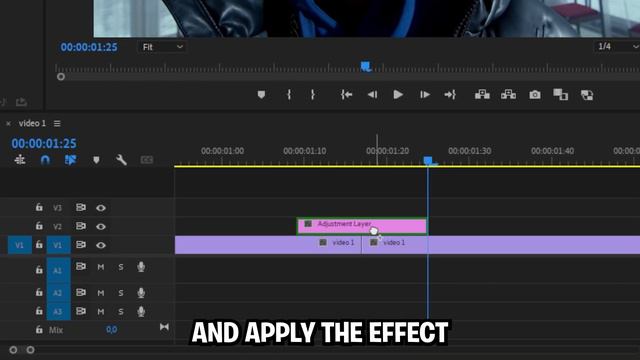Add a marker in the program monitor
The height and width of the screenshot is (360, 640).
click(x=261, y=95)
